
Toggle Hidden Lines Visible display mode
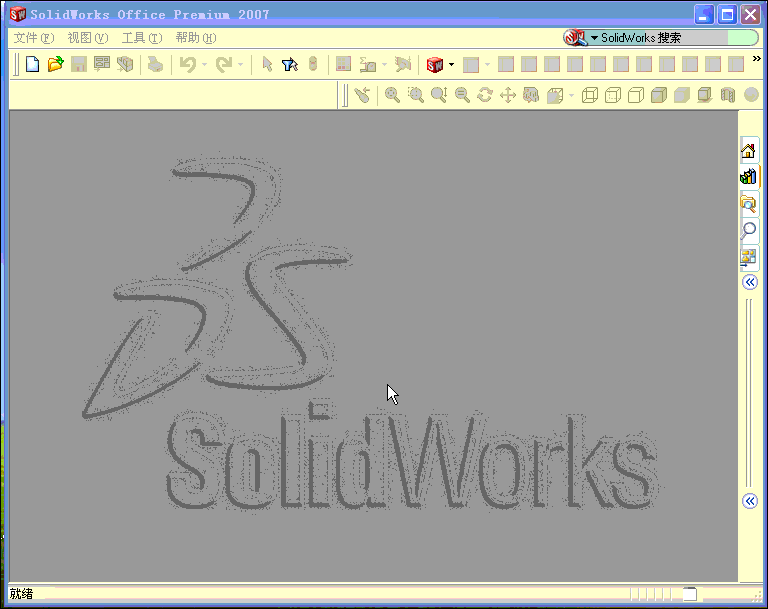coord(613,95)
